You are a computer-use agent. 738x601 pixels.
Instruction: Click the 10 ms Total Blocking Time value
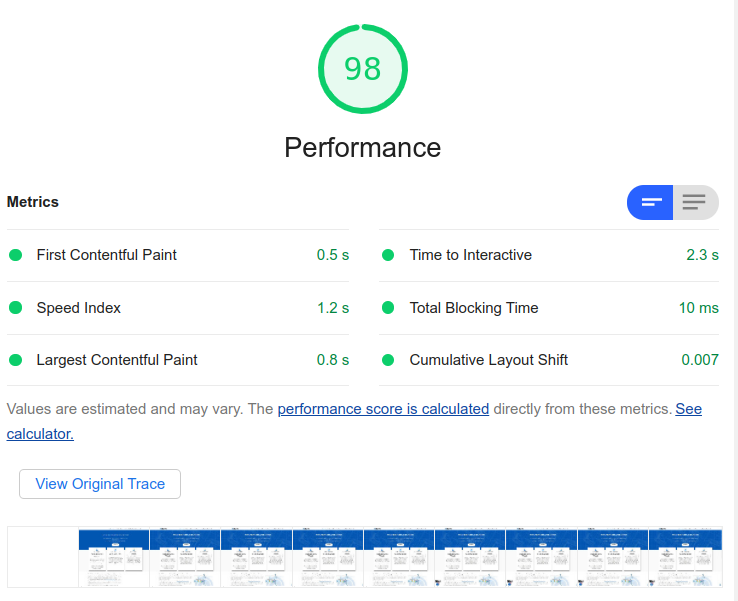[698, 308]
